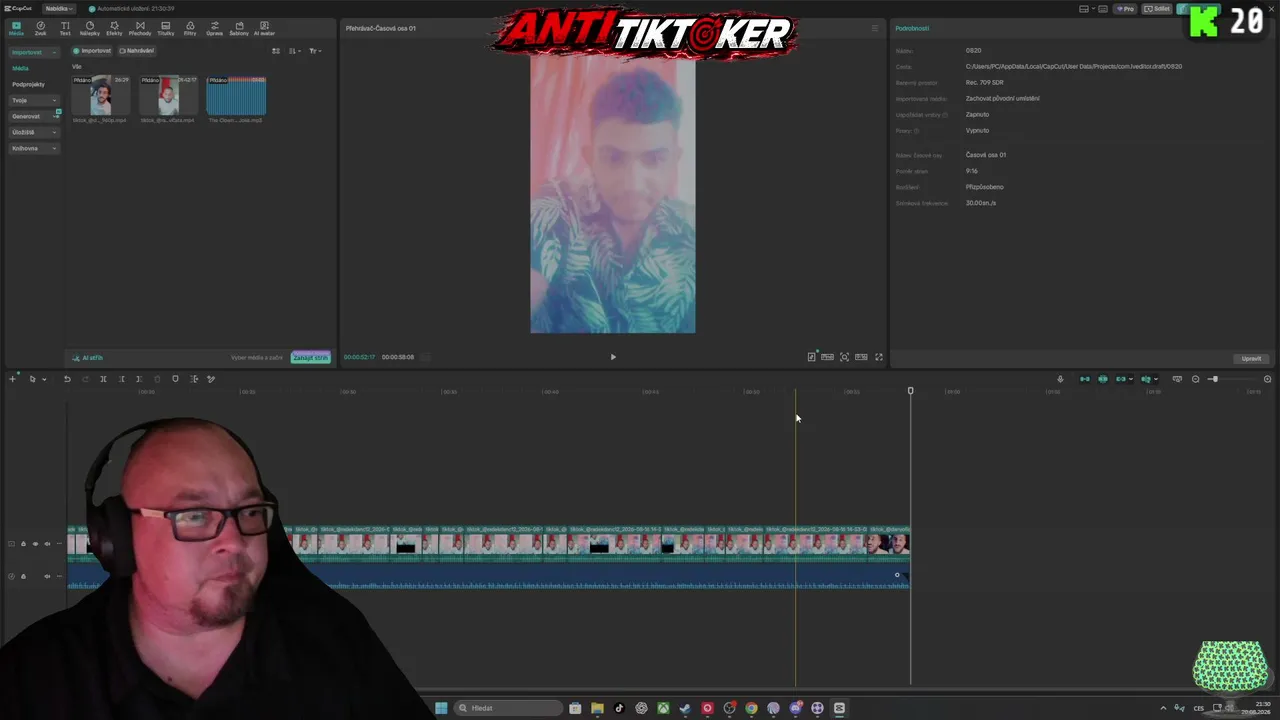
Task: Click the timeline zoom in icon
Action: pyautogui.click(x=1267, y=379)
